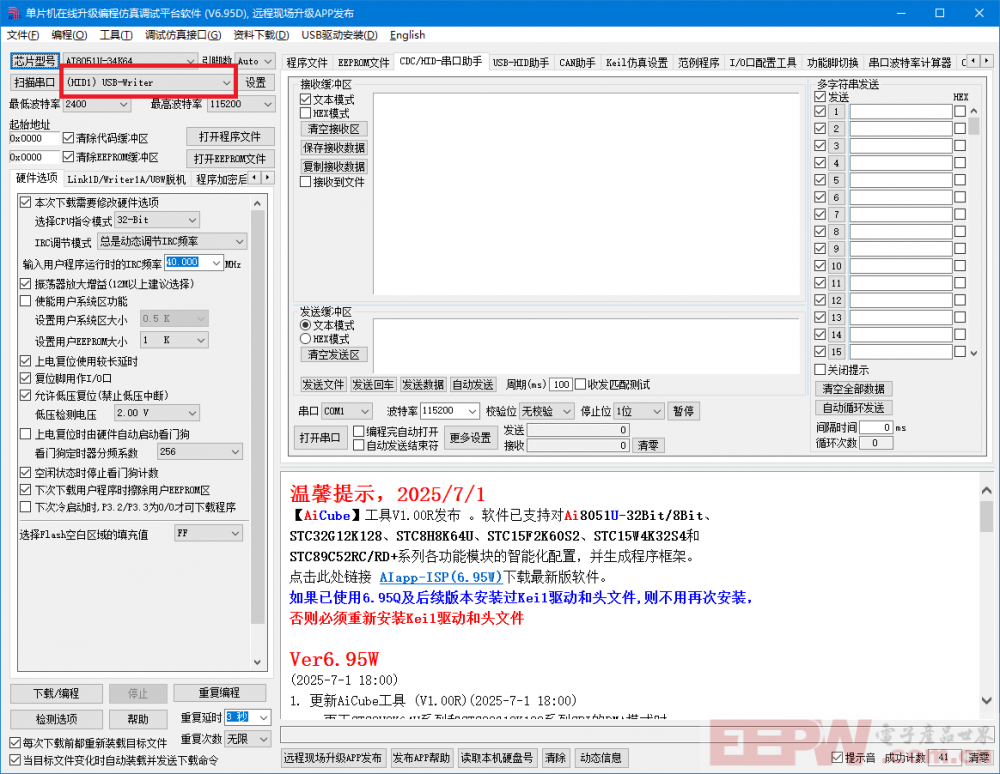Toggle 复位脚用作I/O口 checkbox
This screenshot has height=774, width=1000.
pos(26,378)
